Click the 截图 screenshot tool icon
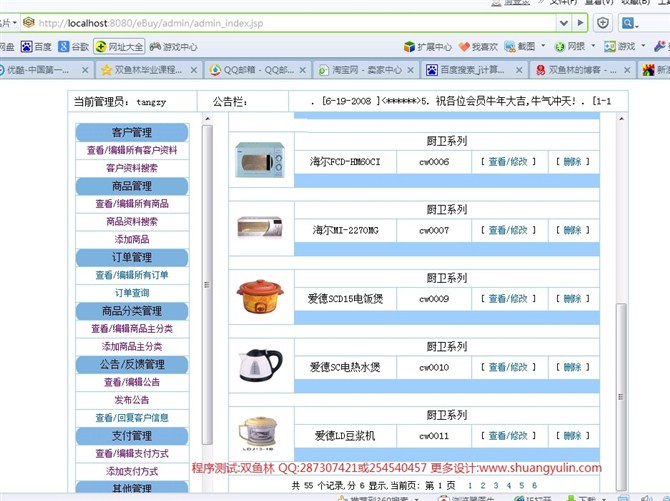The image size is (670, 501). coord(510,47)
